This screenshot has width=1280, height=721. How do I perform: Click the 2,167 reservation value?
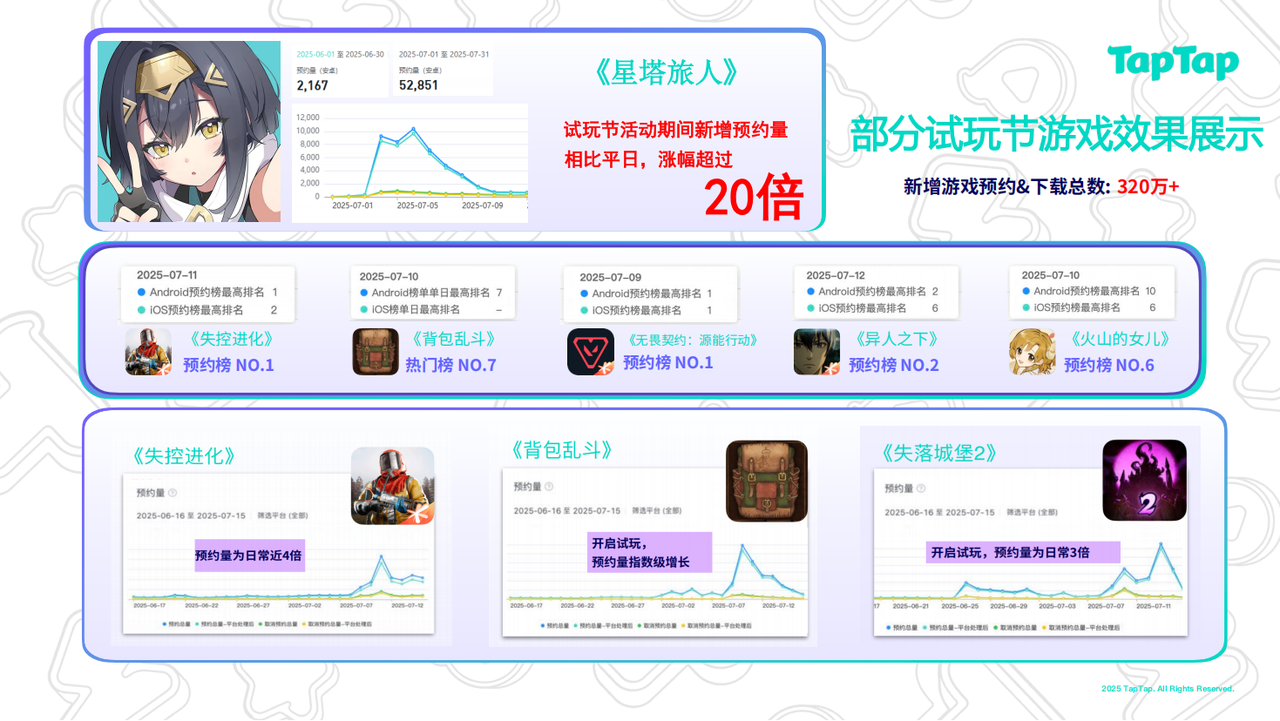pyautogui.click(x=312, y=85)
